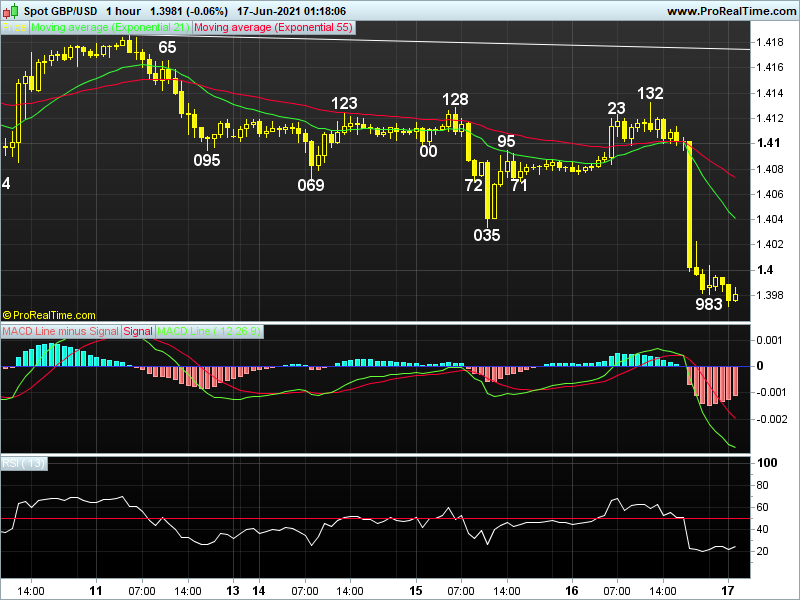The width and height of the screenshot is (800, 600).
Task: Select the Moving average (Exponential 21) legend
Action: 110,28
